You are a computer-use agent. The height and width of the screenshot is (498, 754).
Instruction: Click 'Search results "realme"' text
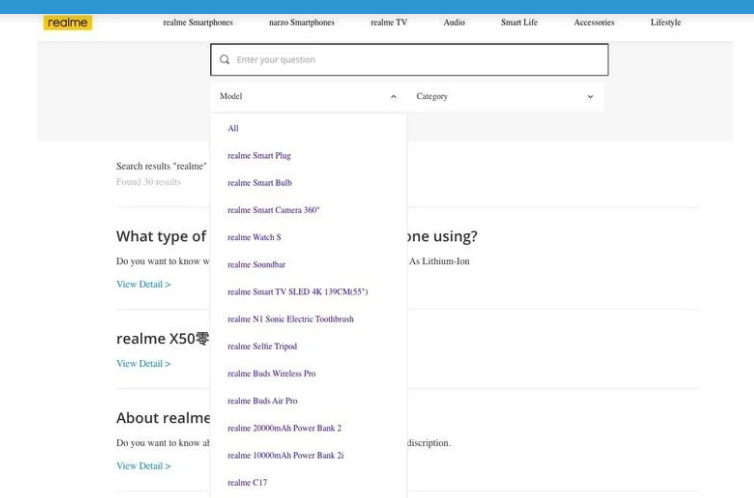click(161, 166)
